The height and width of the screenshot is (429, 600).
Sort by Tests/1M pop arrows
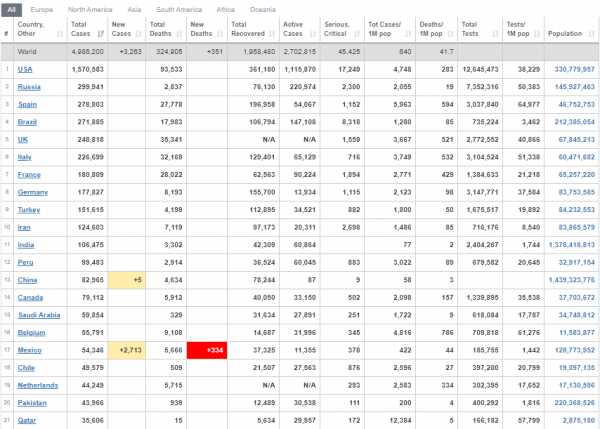(x=537, y=34)
